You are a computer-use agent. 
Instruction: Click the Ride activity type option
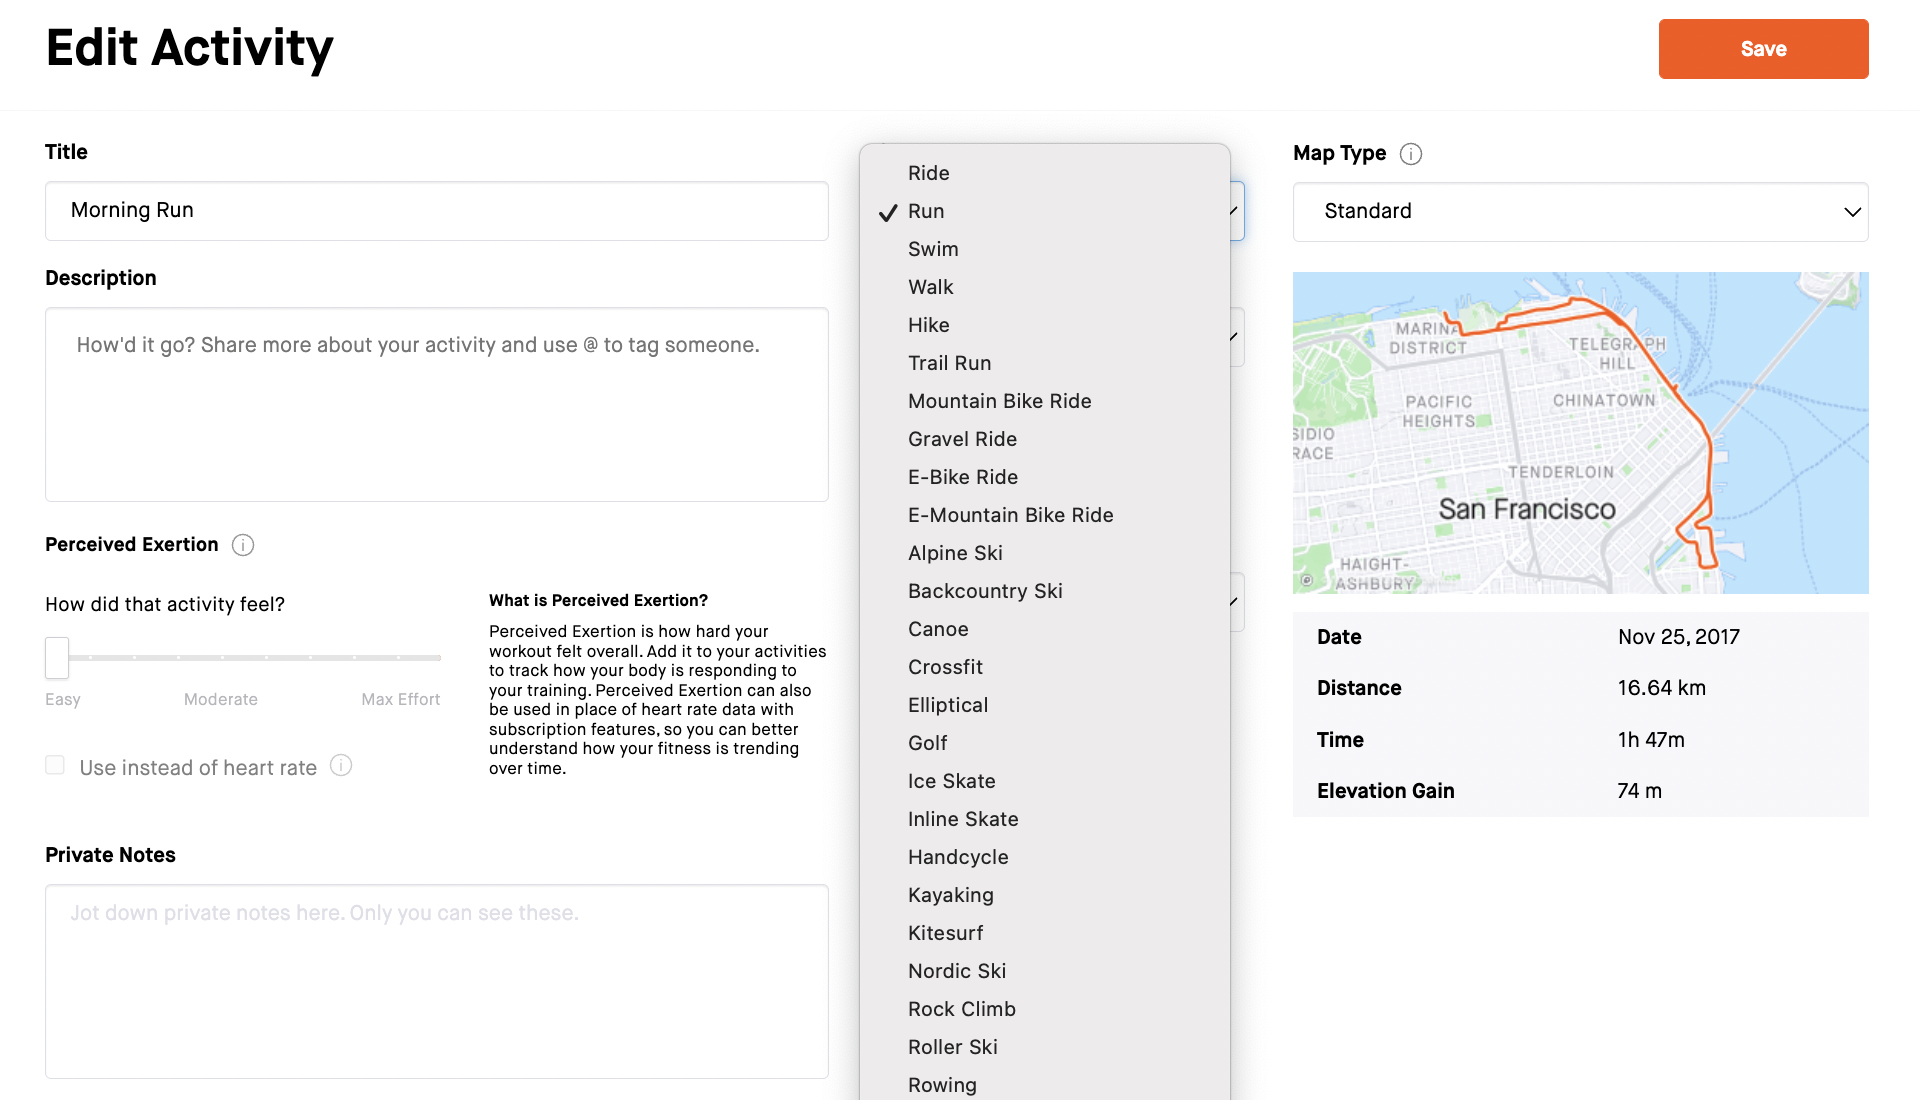pos(928,173)
